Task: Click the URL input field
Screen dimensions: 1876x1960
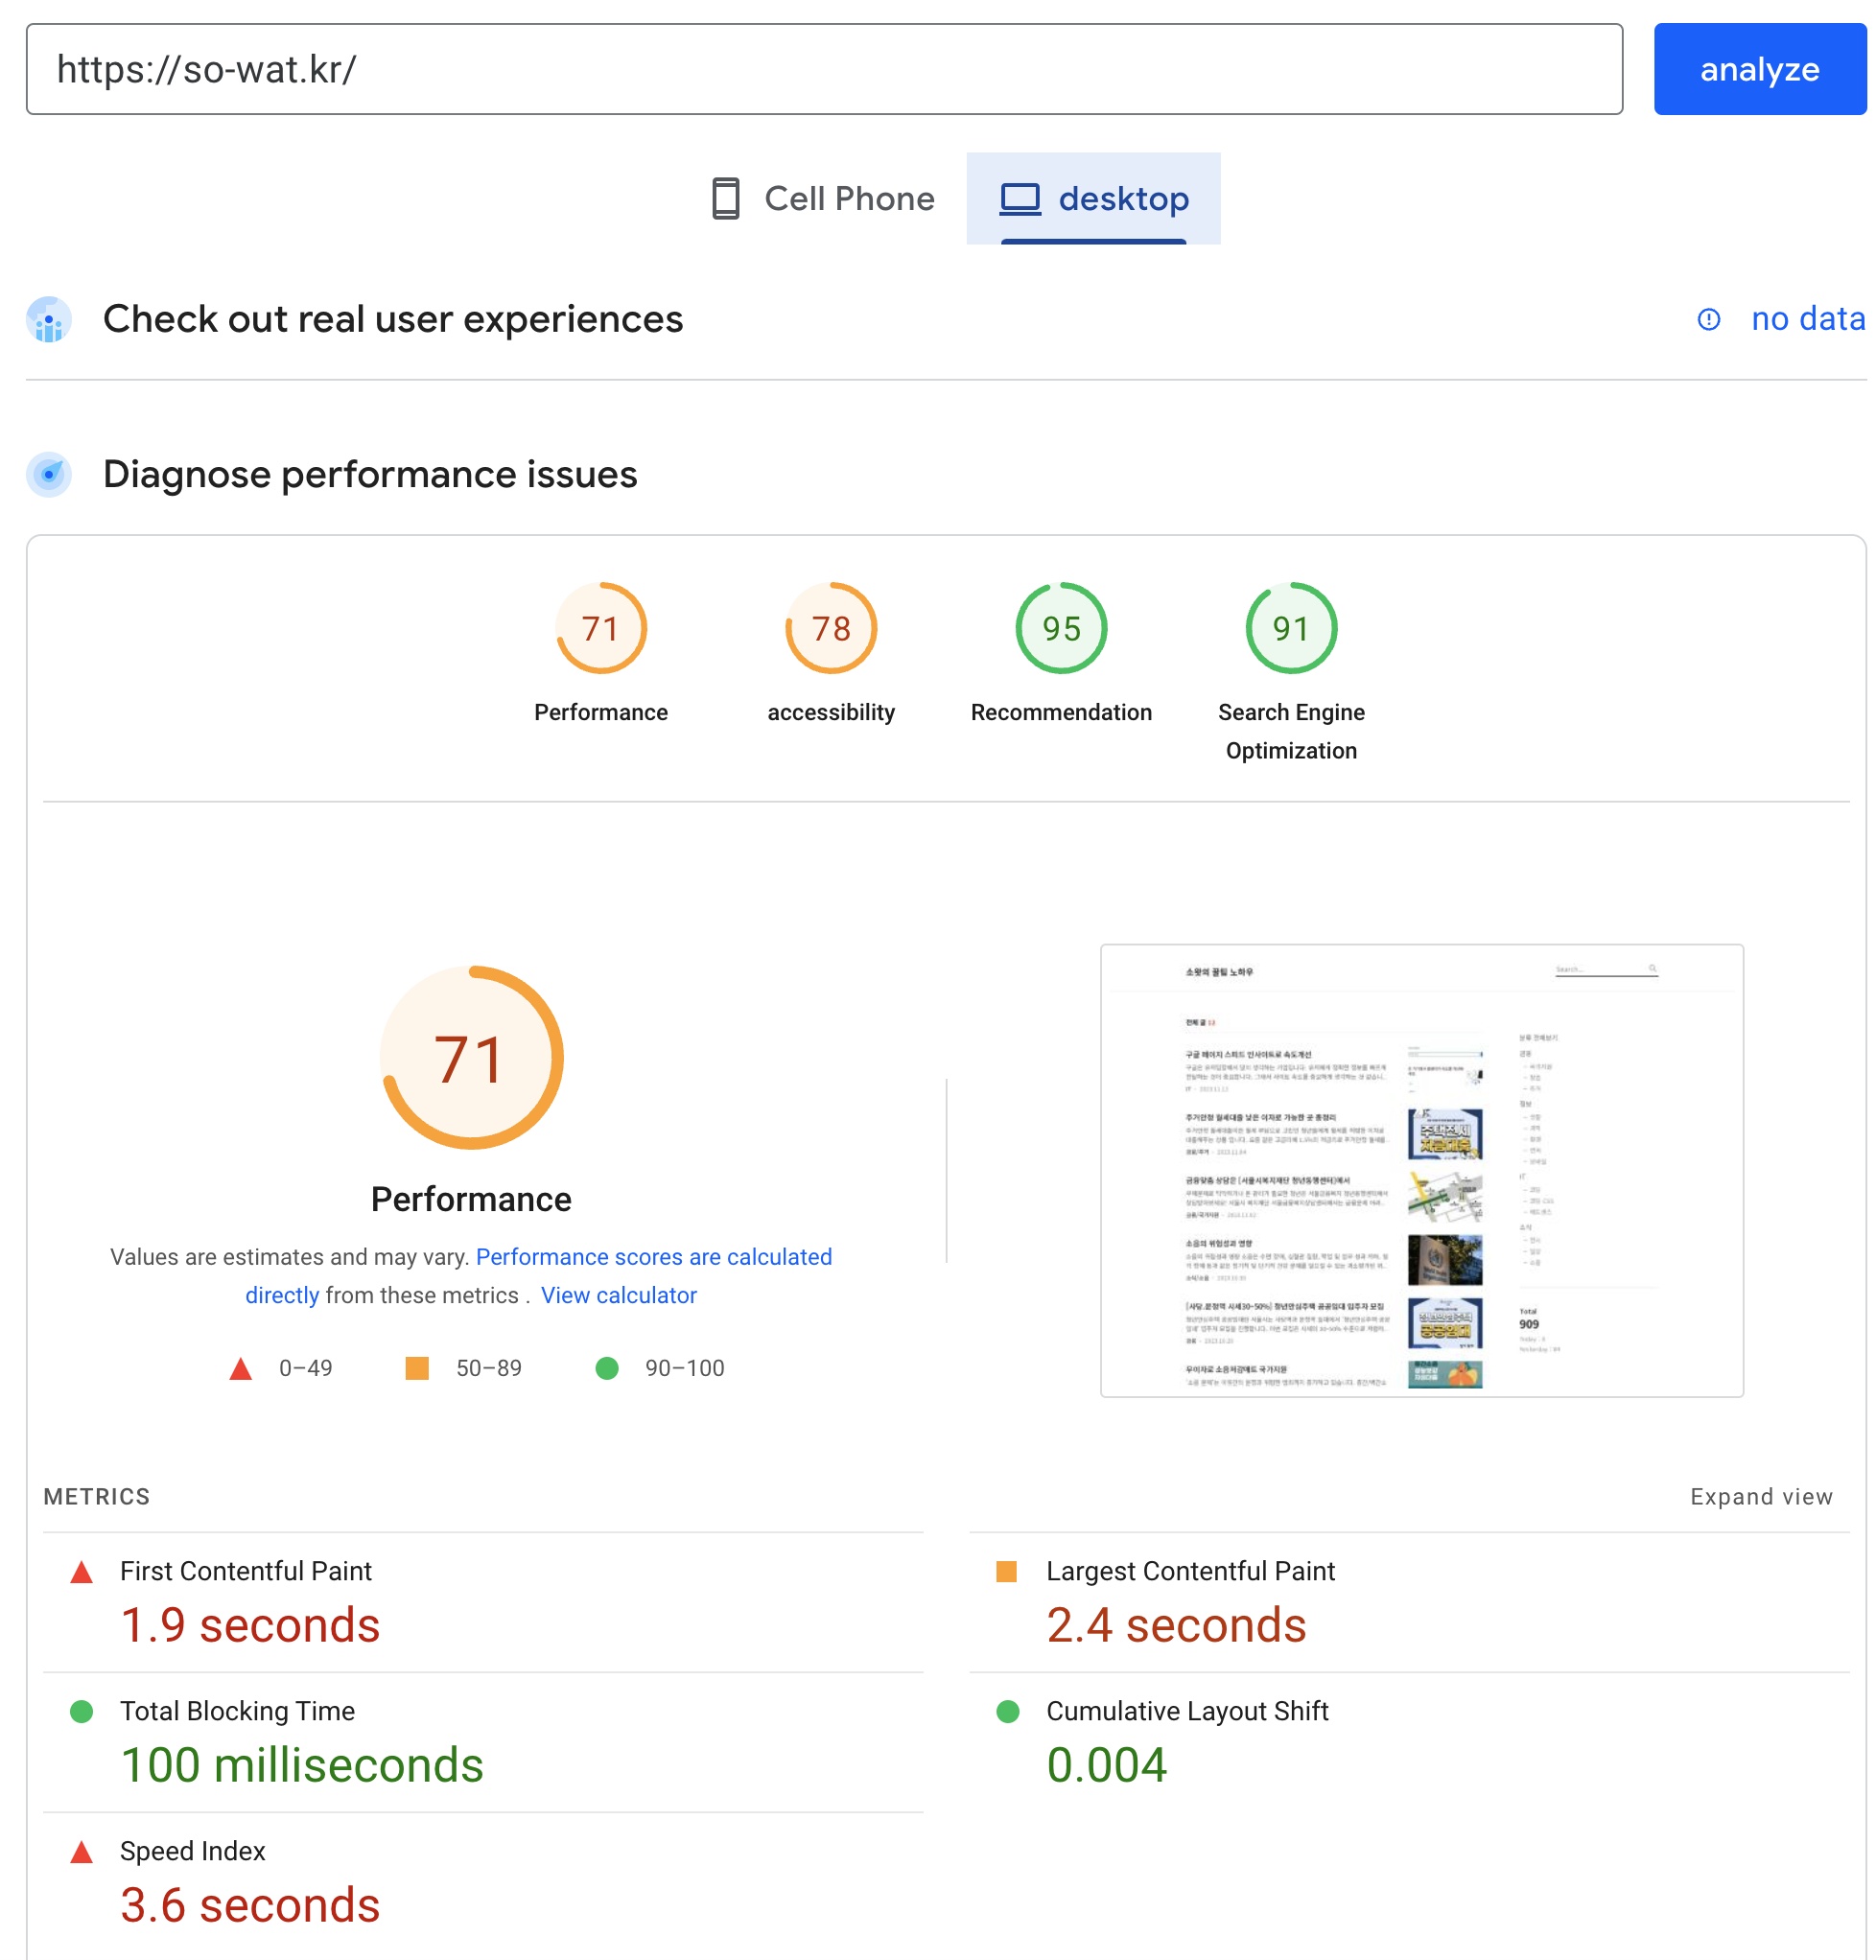Action: tap(823, 69)
